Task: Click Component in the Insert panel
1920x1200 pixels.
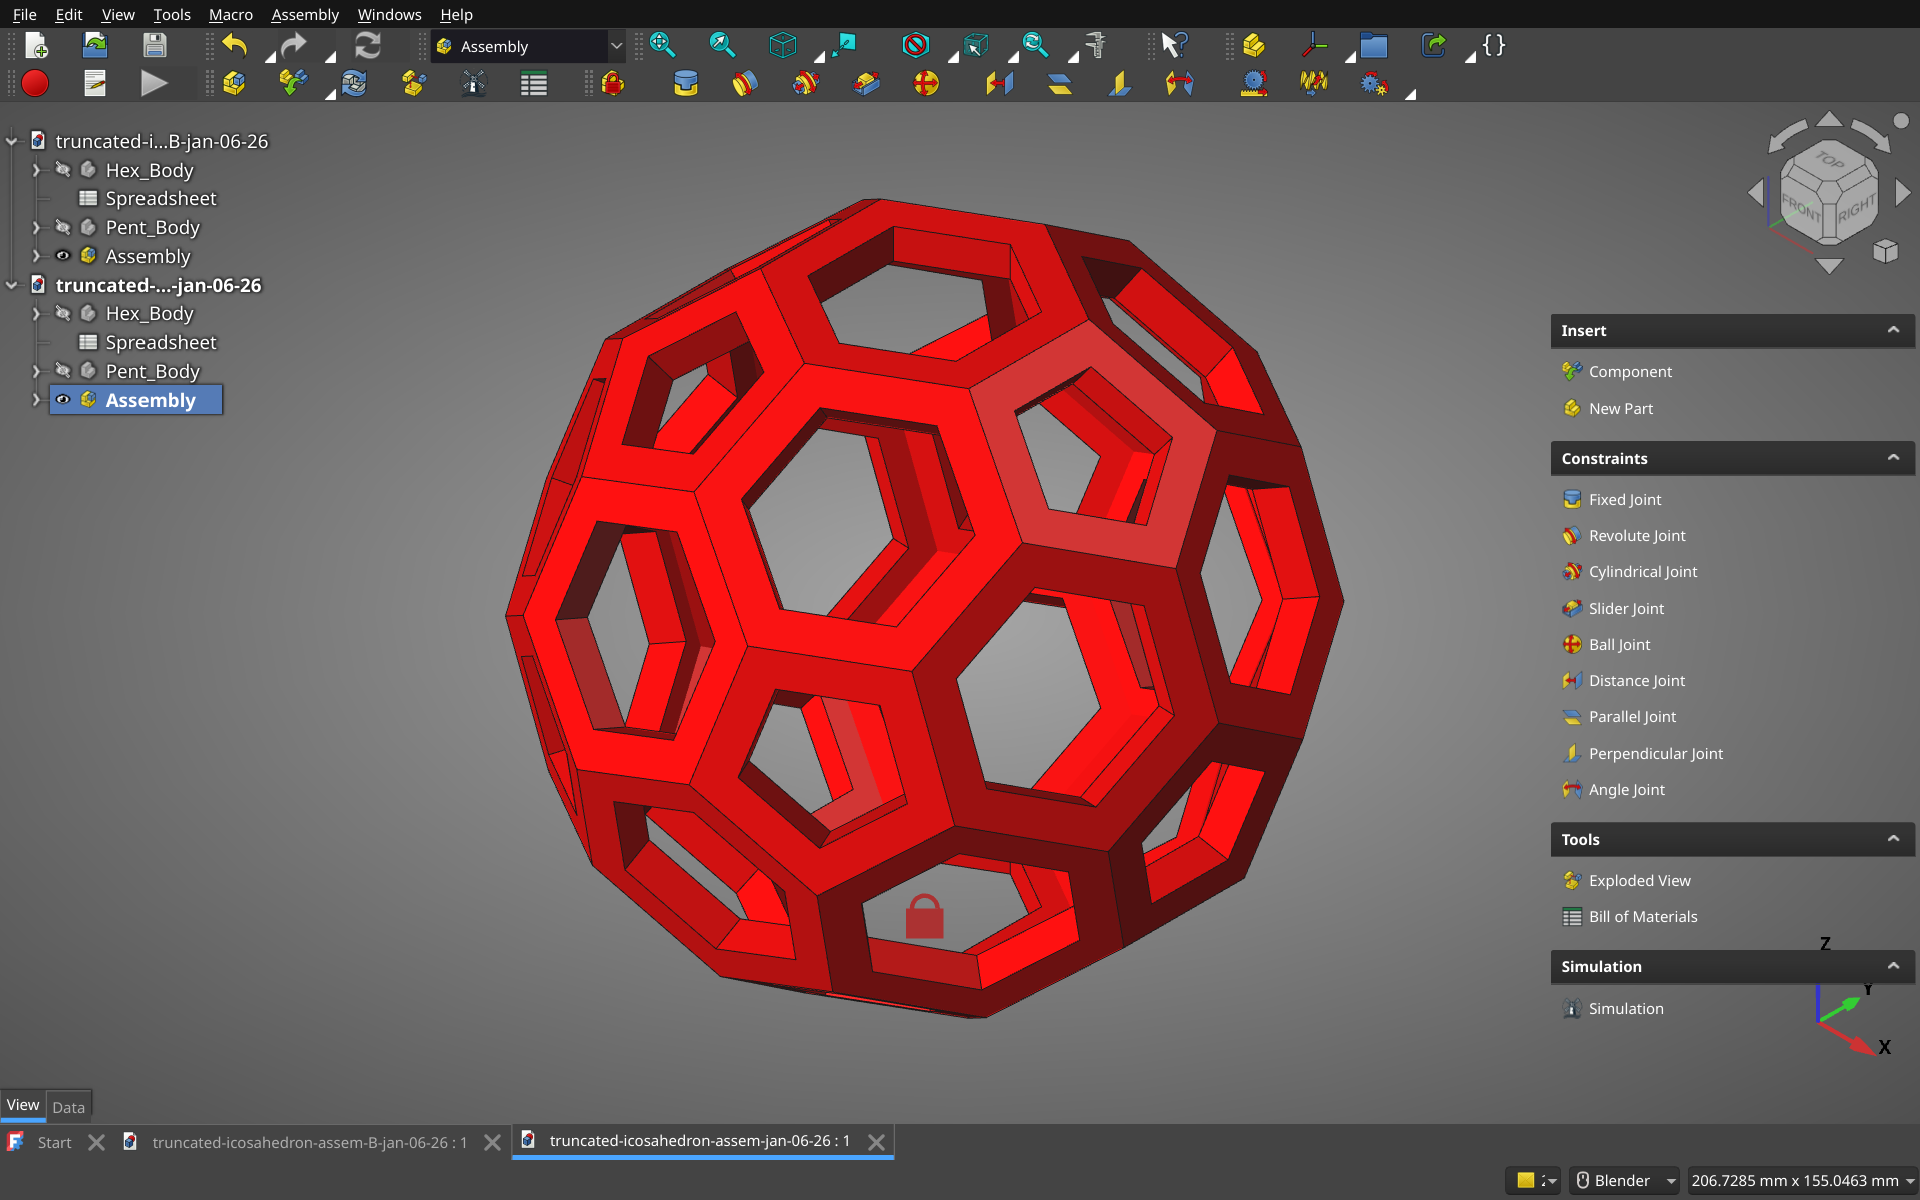Action: click(x=1629, y=372)
